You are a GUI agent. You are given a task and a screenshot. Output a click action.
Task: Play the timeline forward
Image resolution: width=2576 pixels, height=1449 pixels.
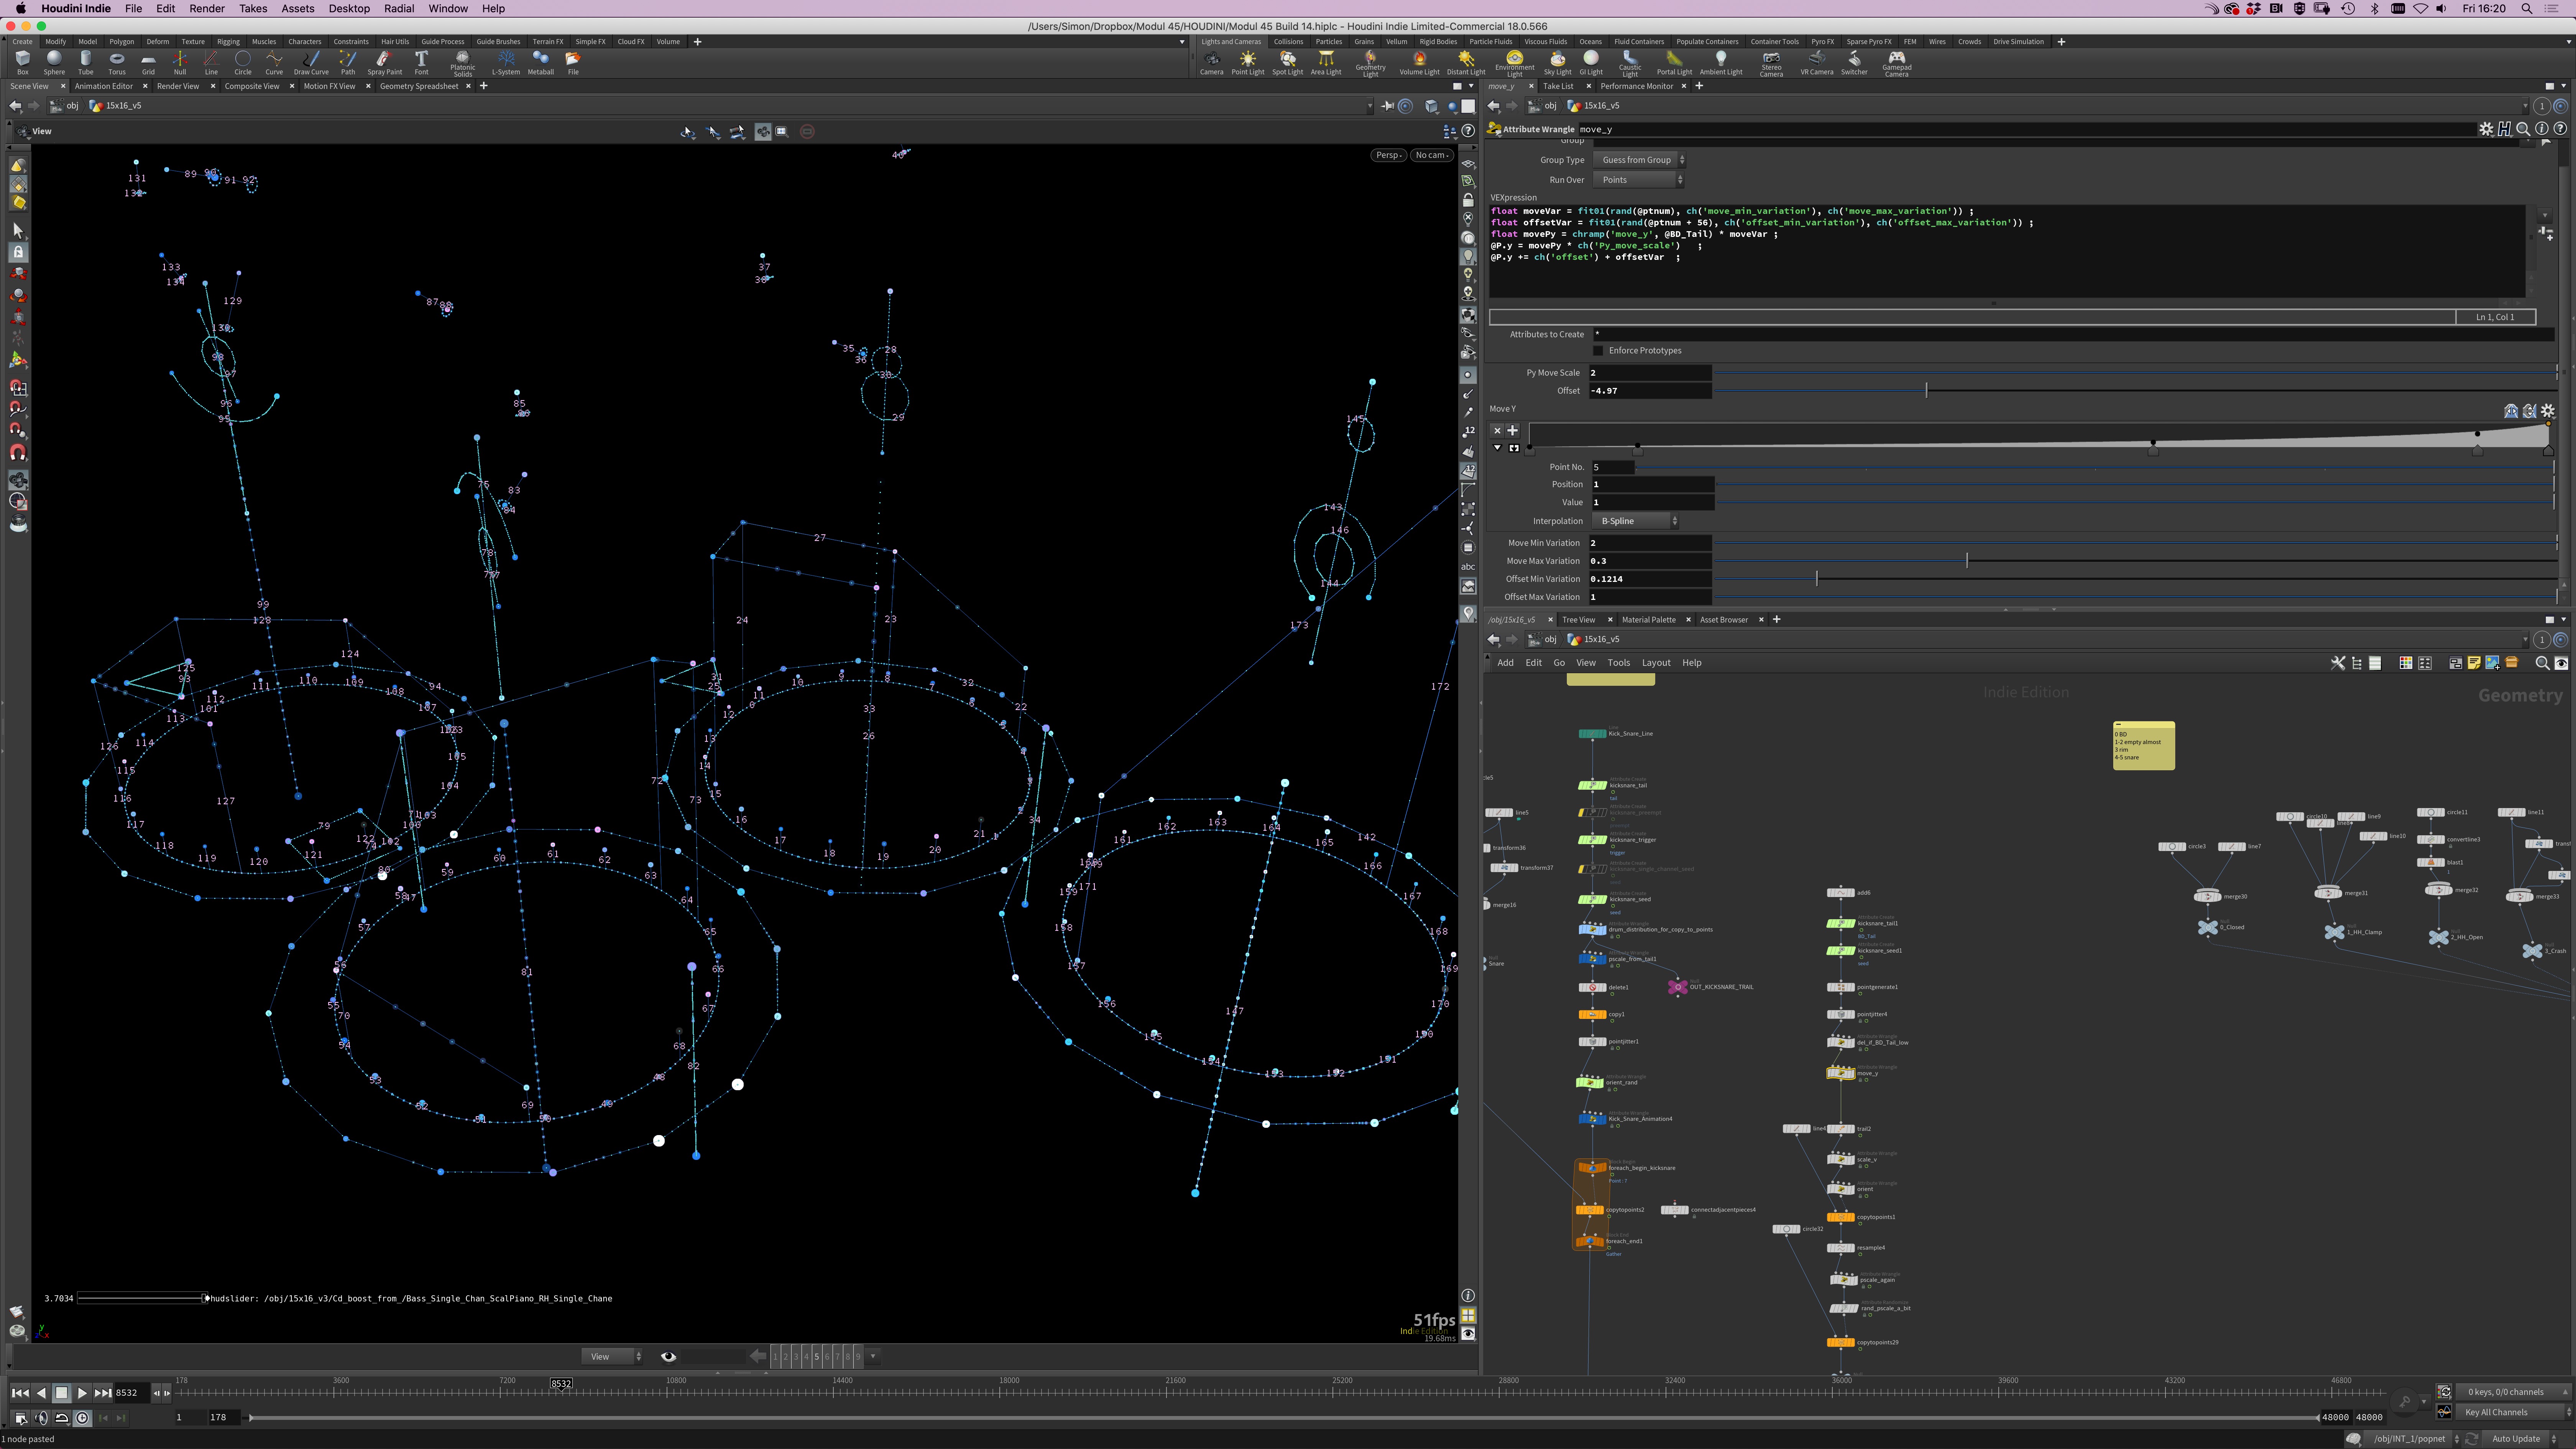click(82, 1393)
